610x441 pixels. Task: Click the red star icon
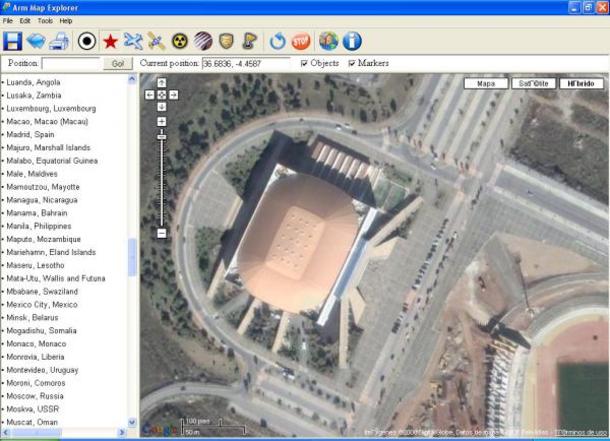pos(110,41)
